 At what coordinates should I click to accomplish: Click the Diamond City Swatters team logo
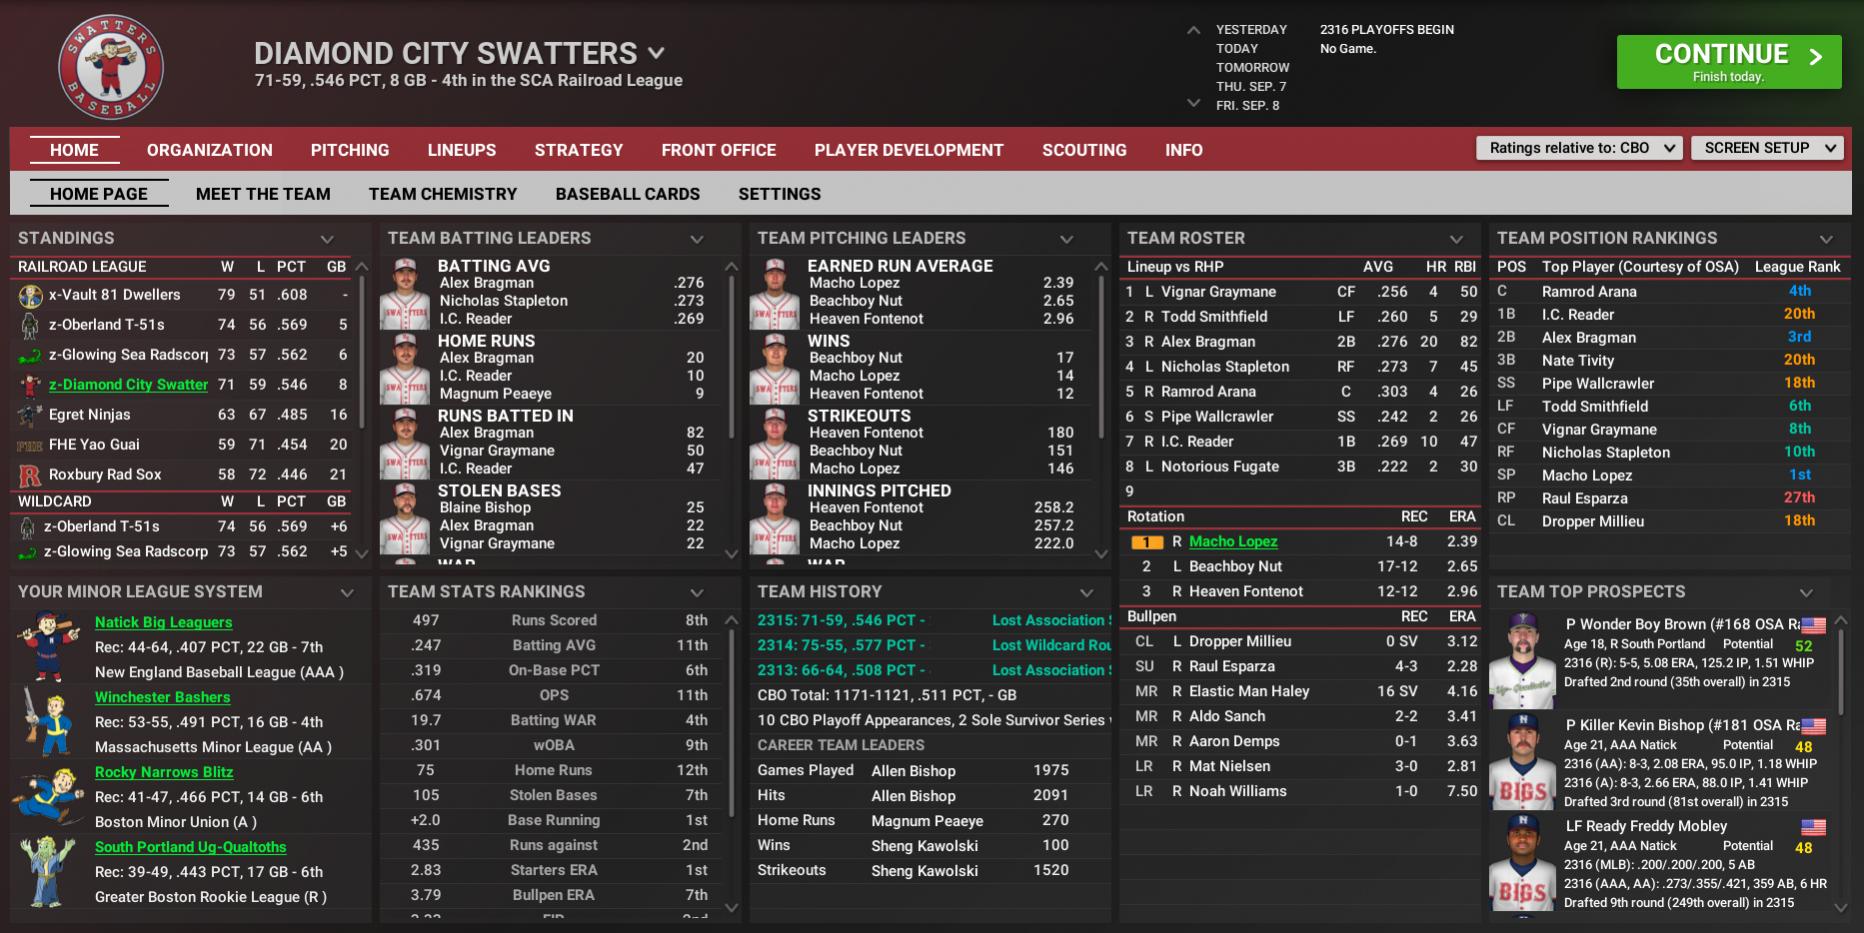pos(110,67)
